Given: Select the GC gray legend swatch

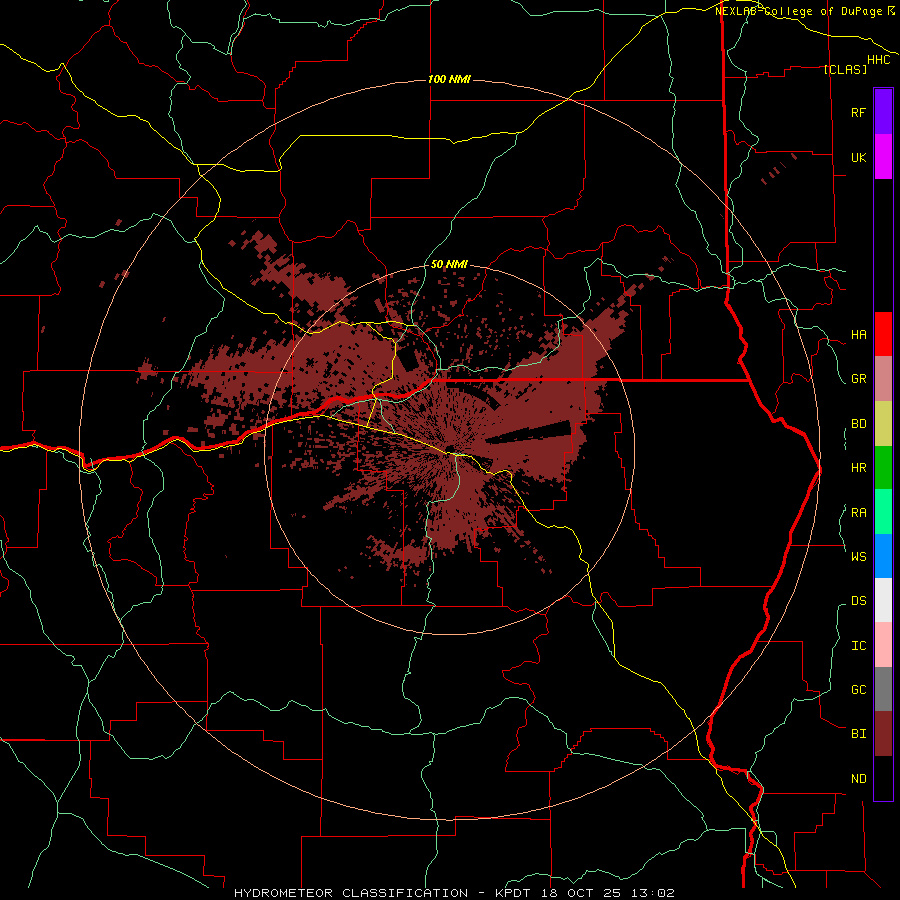Looking at the screenshot, I should tap(883, 689).
